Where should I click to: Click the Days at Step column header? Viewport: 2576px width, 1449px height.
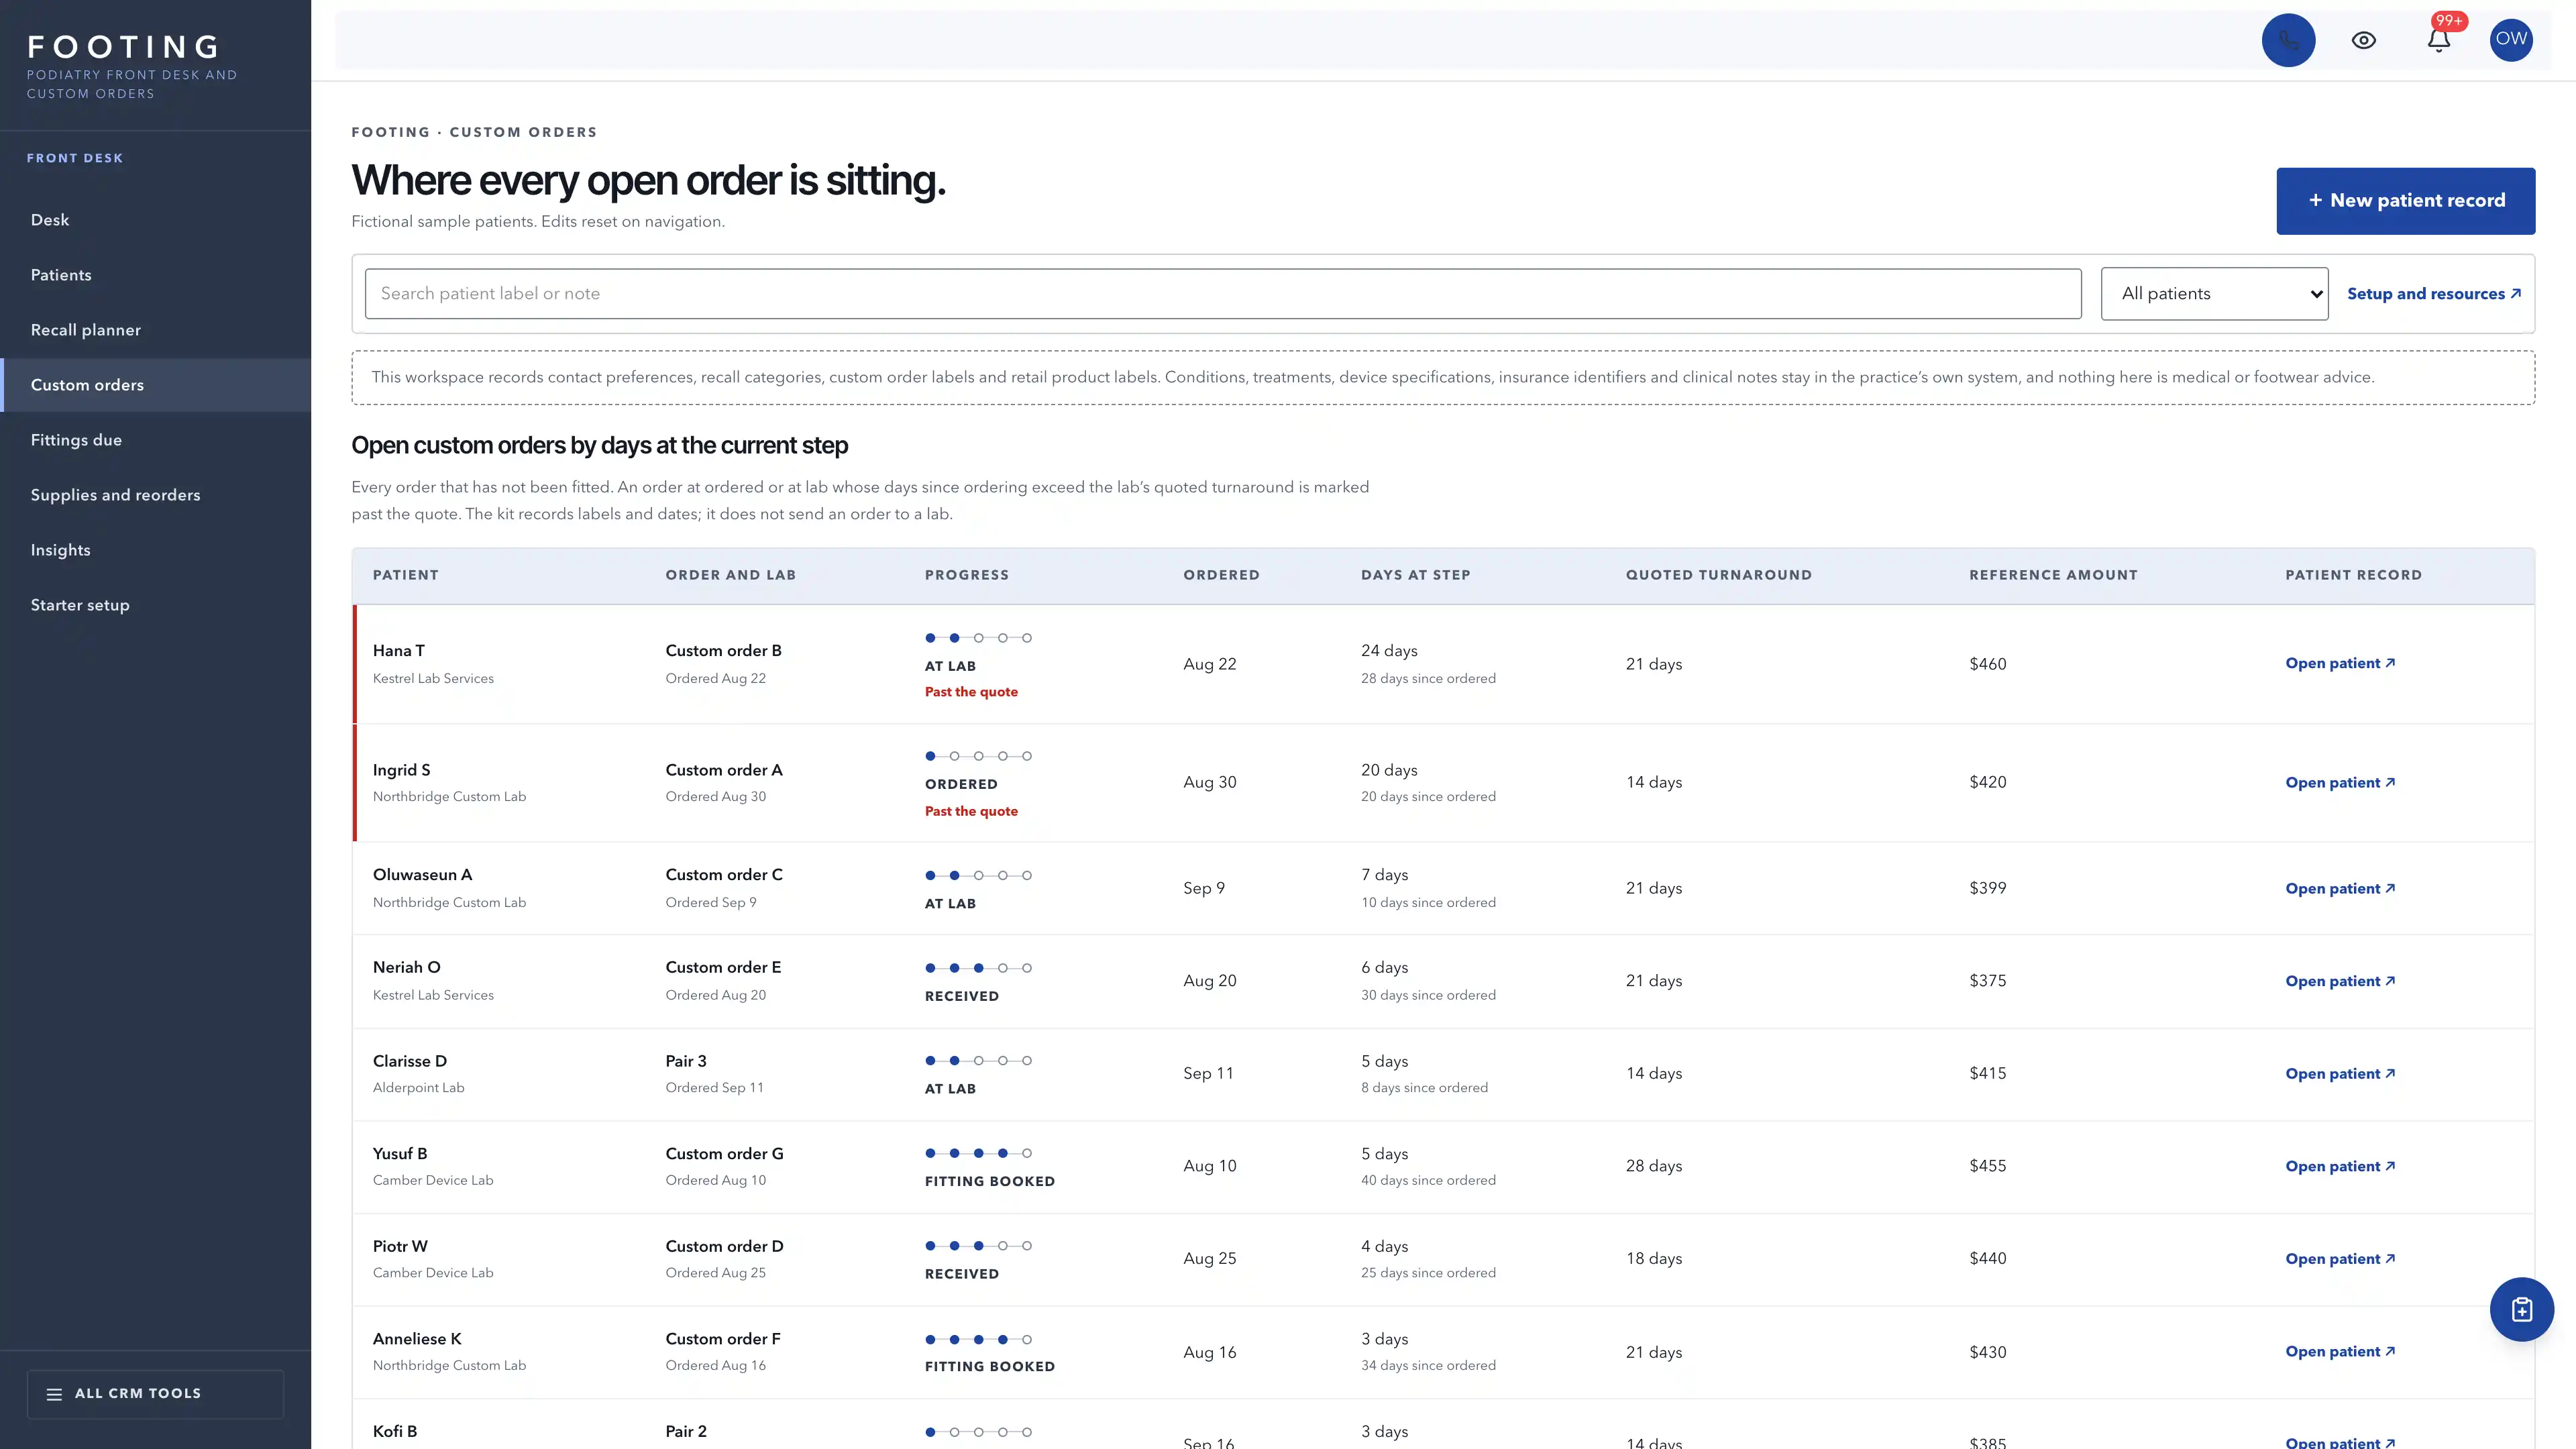[1415, 575]
